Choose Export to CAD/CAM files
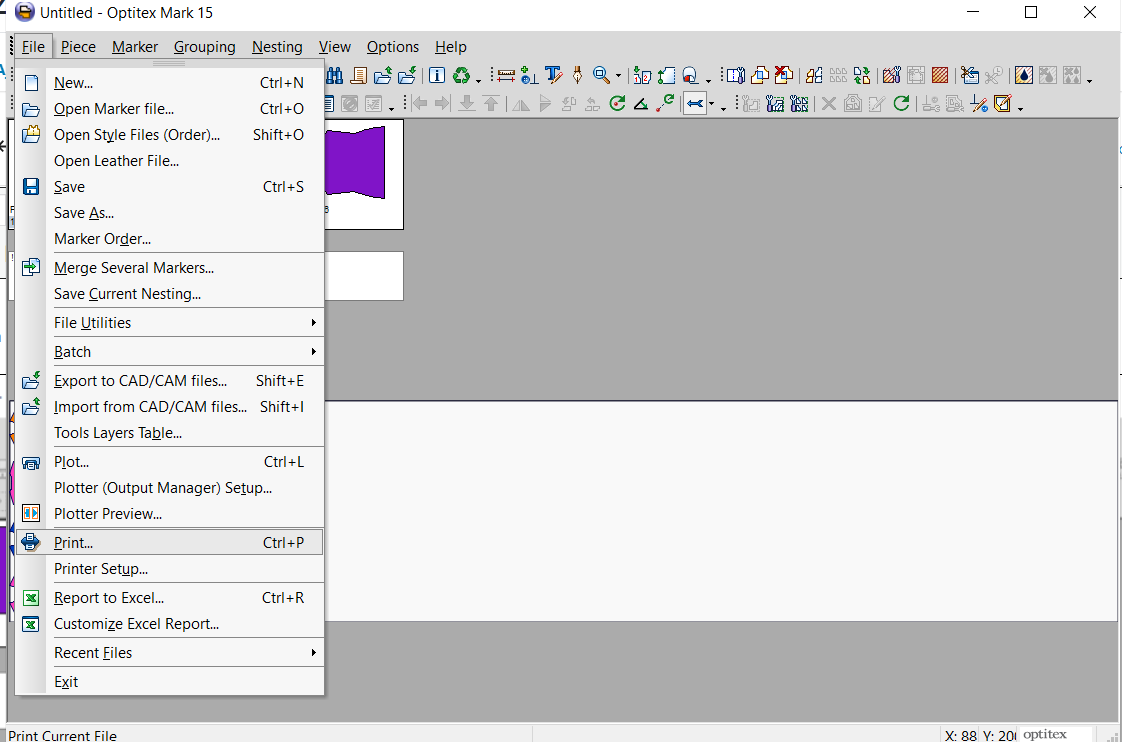This screenshot has width=1122, height=742. [x=170, y=381]
